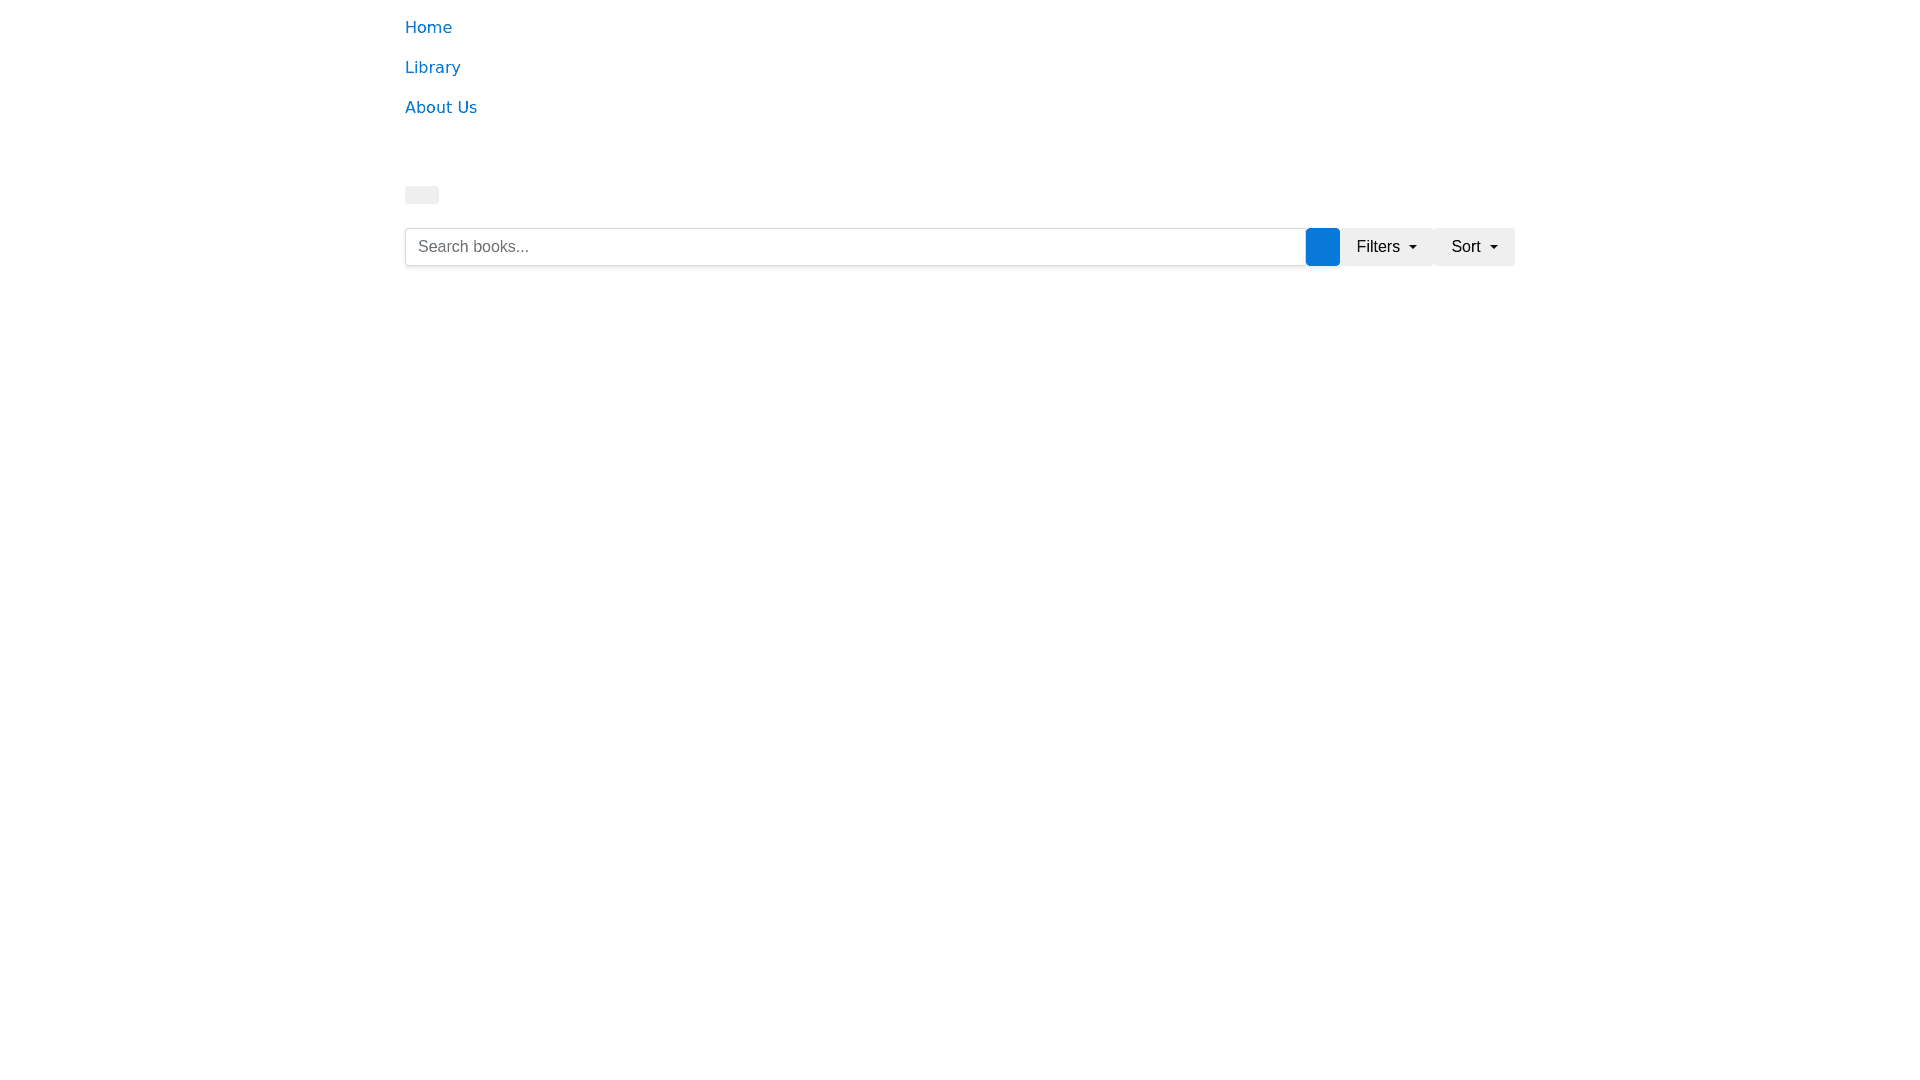Click the caret arrow on Sort

coord(1493,248)
